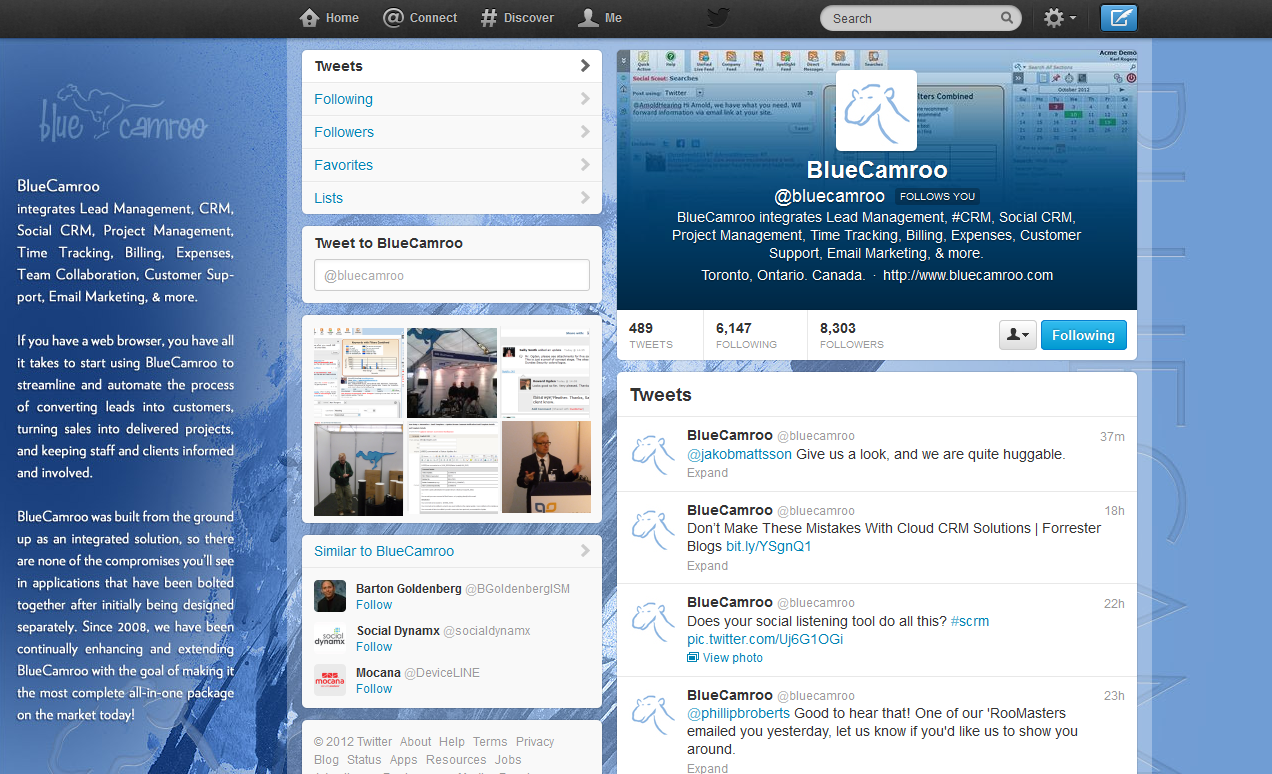This screenshot has height=774, width=1272.
Task: Click the @bluecamroo tweet input field
Action: [452, 275]
